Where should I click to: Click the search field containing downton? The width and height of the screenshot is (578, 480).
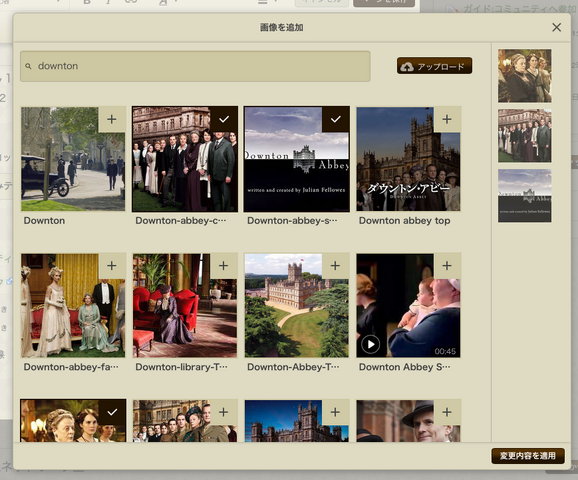(x=195, y=66)
